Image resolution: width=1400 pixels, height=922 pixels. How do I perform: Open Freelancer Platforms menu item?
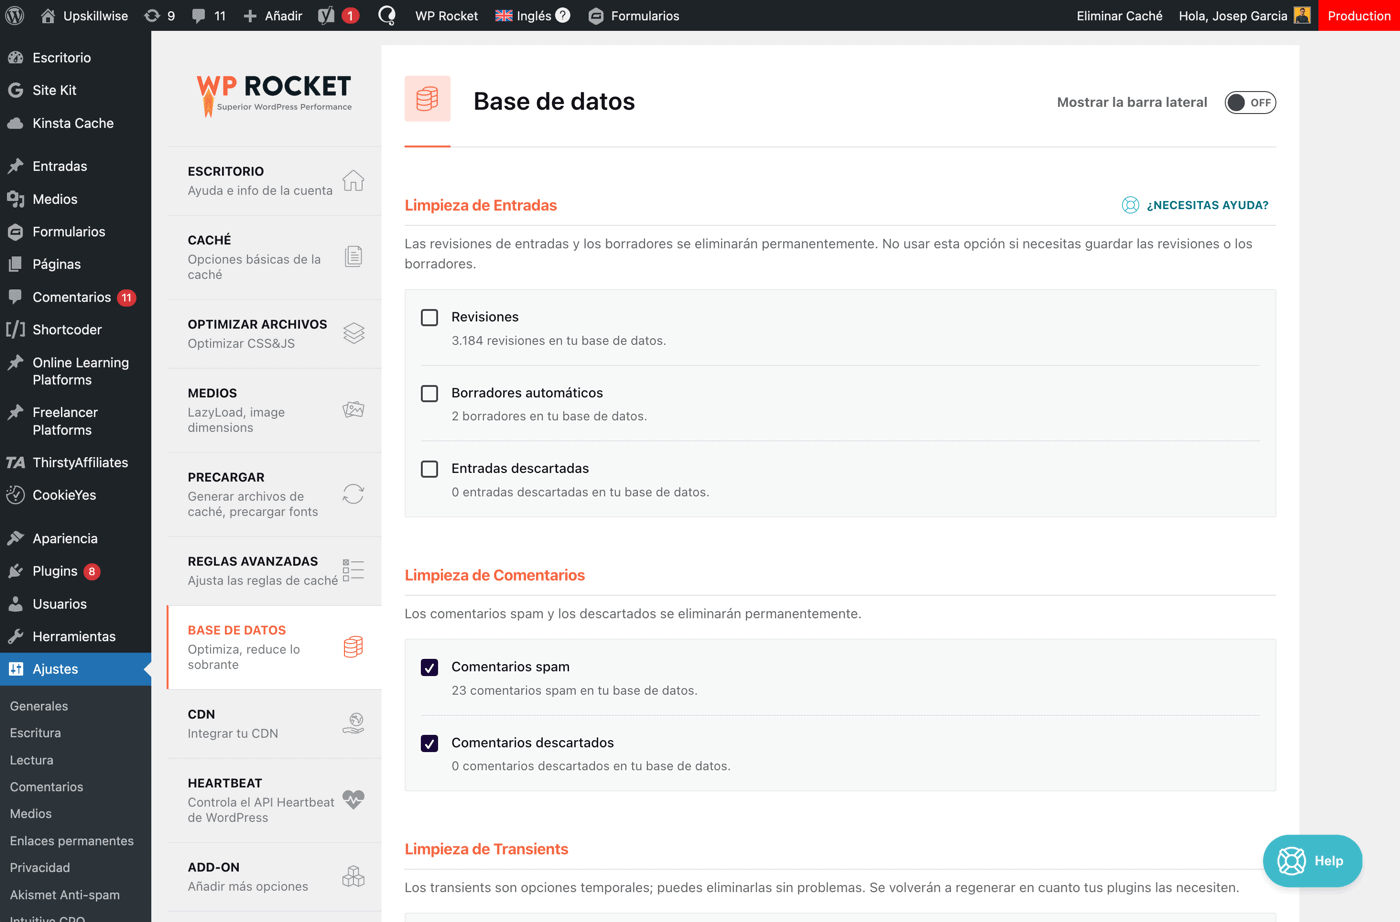click(75, 421)
